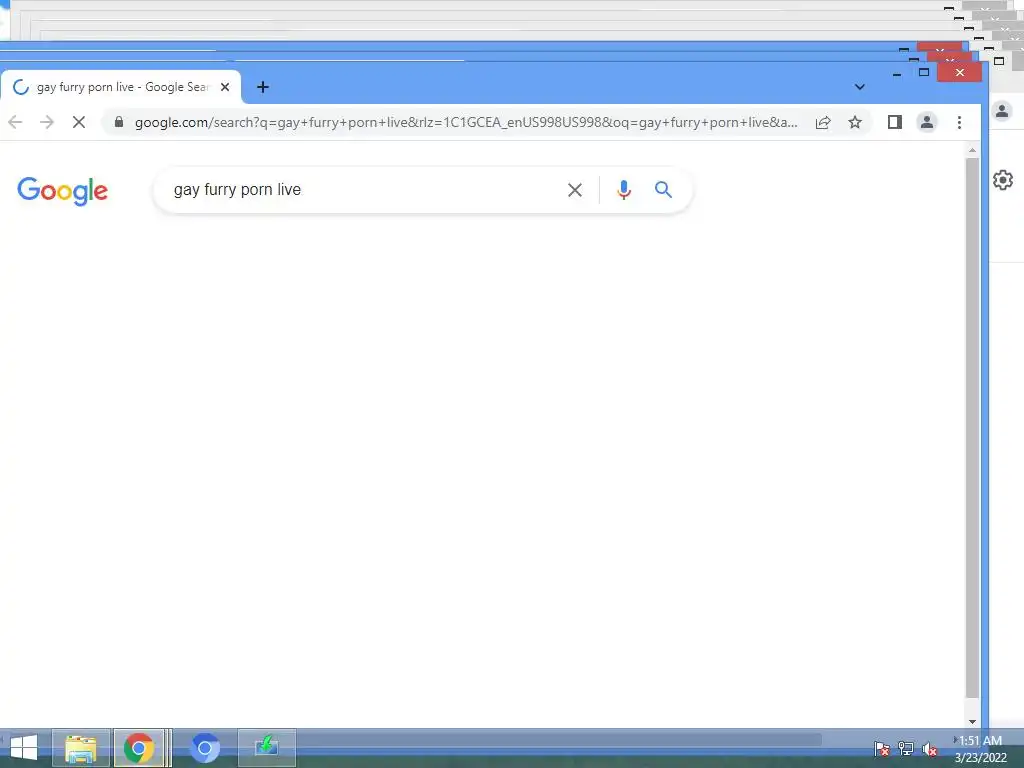
Task: Open profile icon in the background window
Action: click(x=1002, y=111)
